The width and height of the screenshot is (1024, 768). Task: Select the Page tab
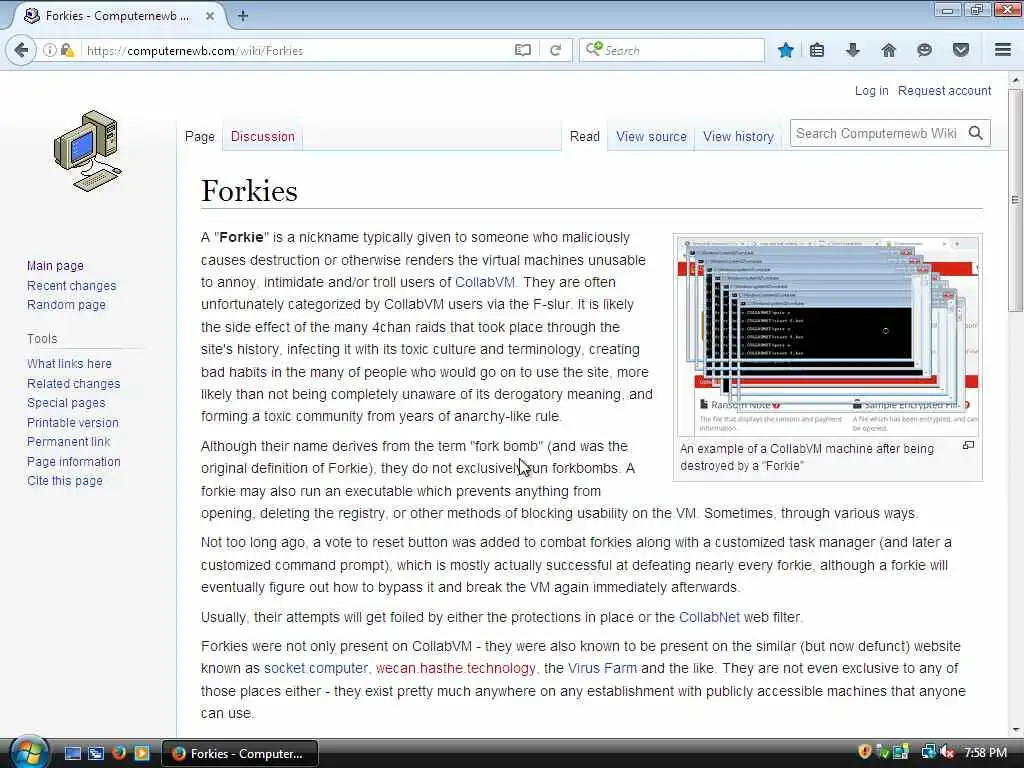point(200,136)
